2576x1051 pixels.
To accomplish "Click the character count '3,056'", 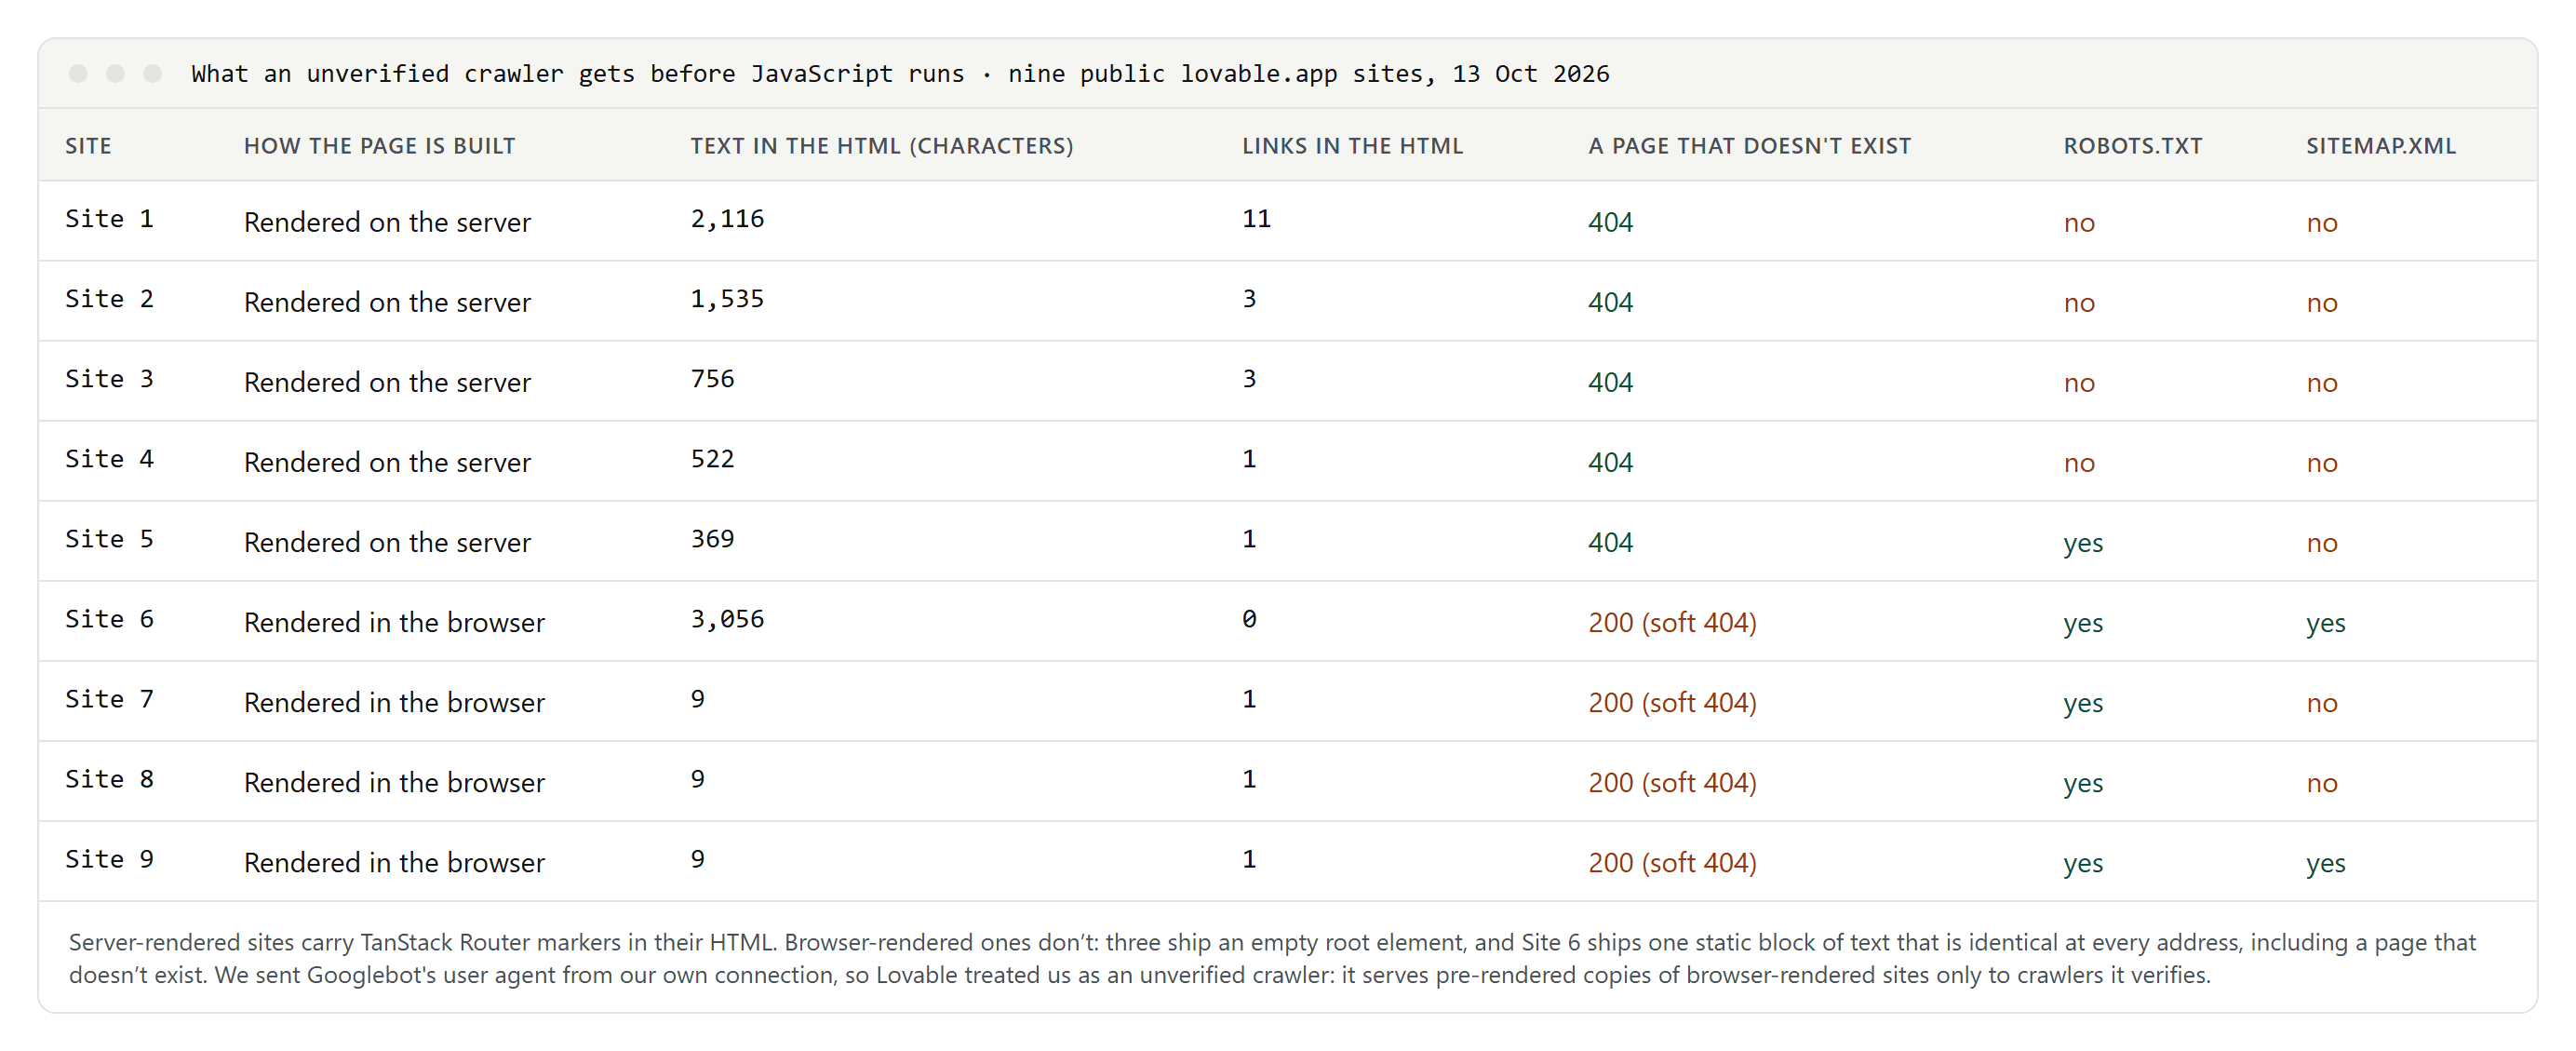I will [727, 619].
